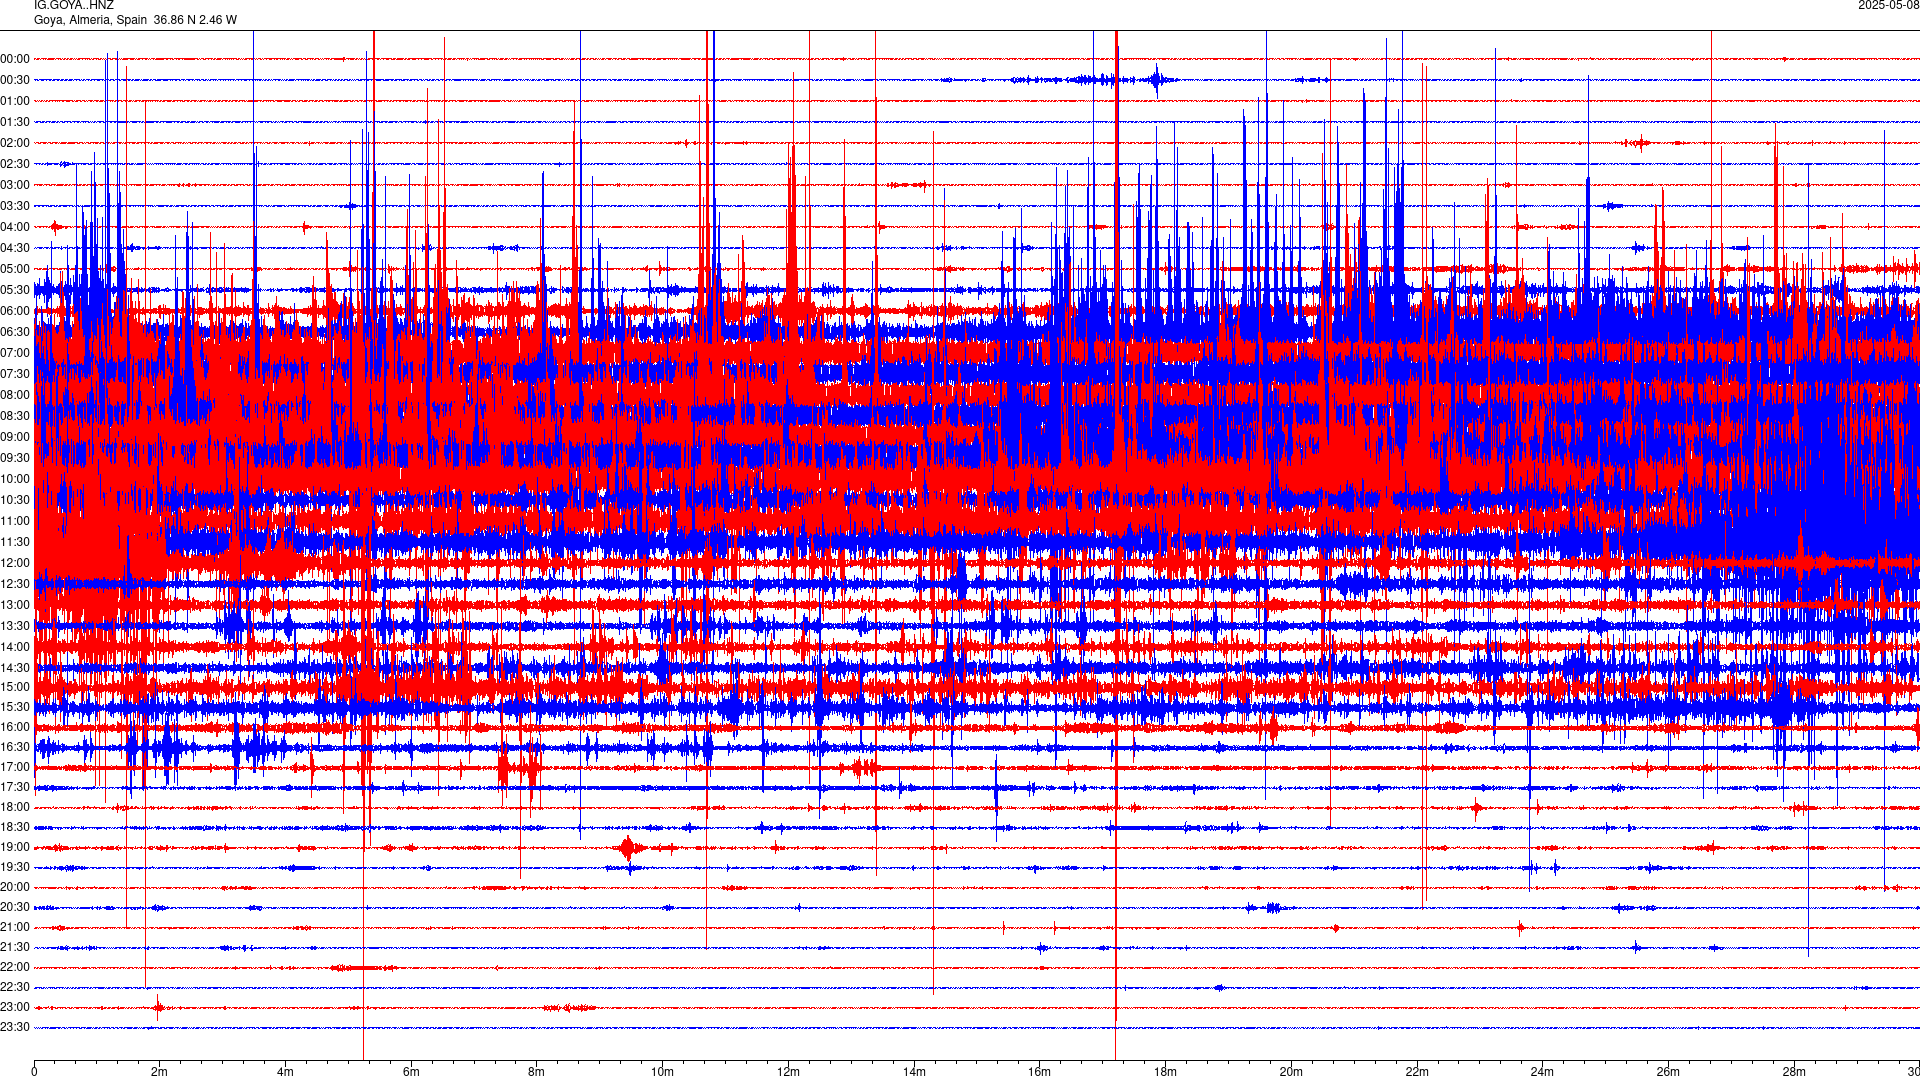Select the 05:30 trace time label
The width and height of the screenshot is (1920, 1080).
pyautogui.click(x=15, y=290)
